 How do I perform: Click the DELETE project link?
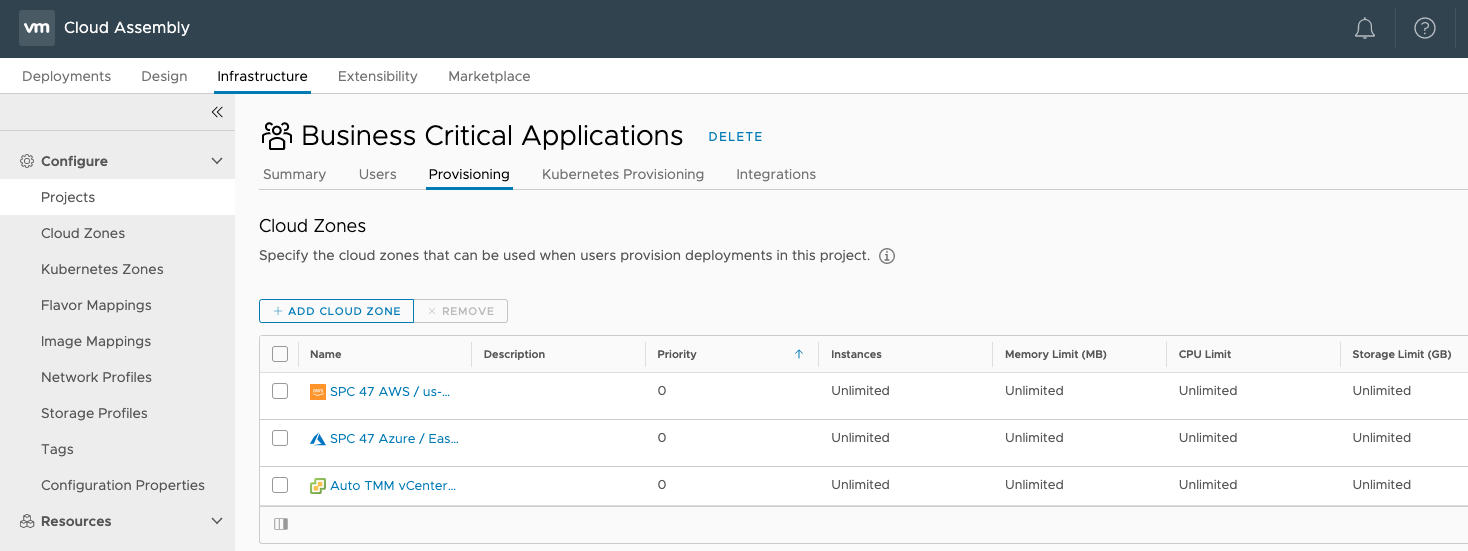coord(735,137)
